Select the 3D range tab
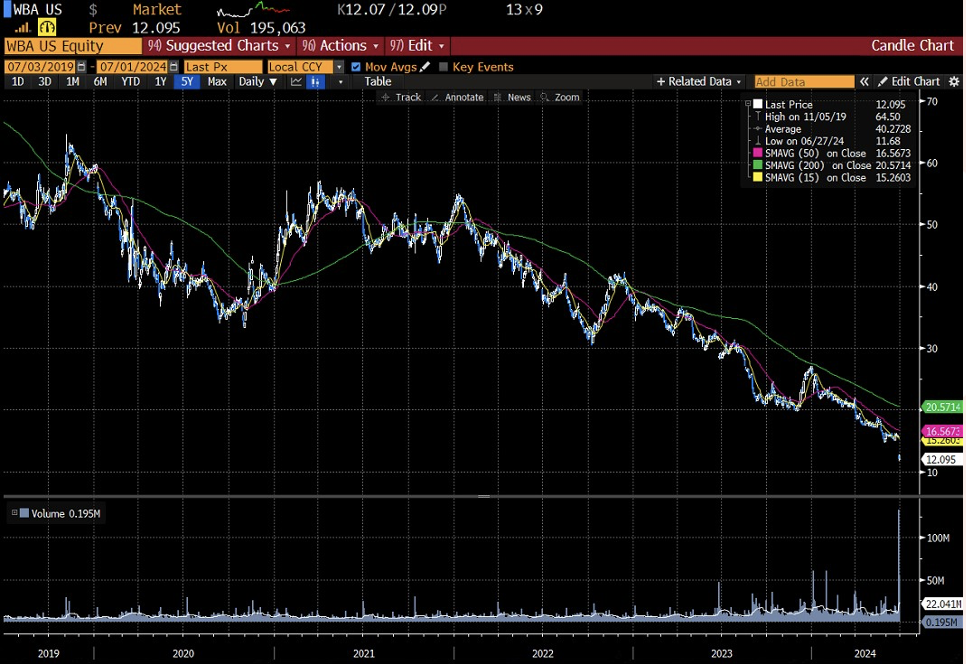Image resolution: width=966 pixels, height=664 pixels. pos(44,81)
